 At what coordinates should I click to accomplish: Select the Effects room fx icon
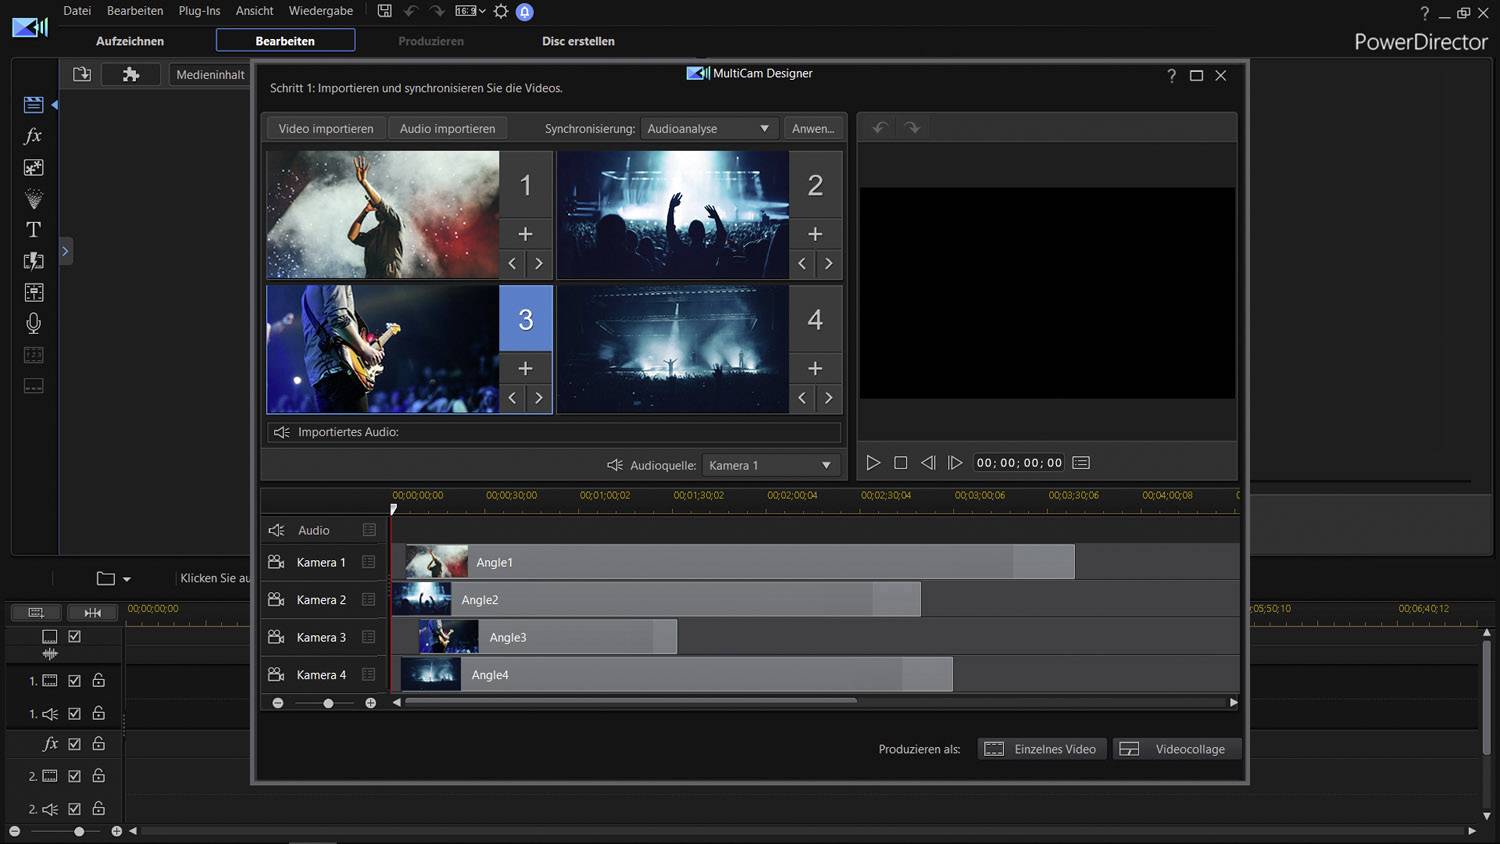(x=33, y=136)
